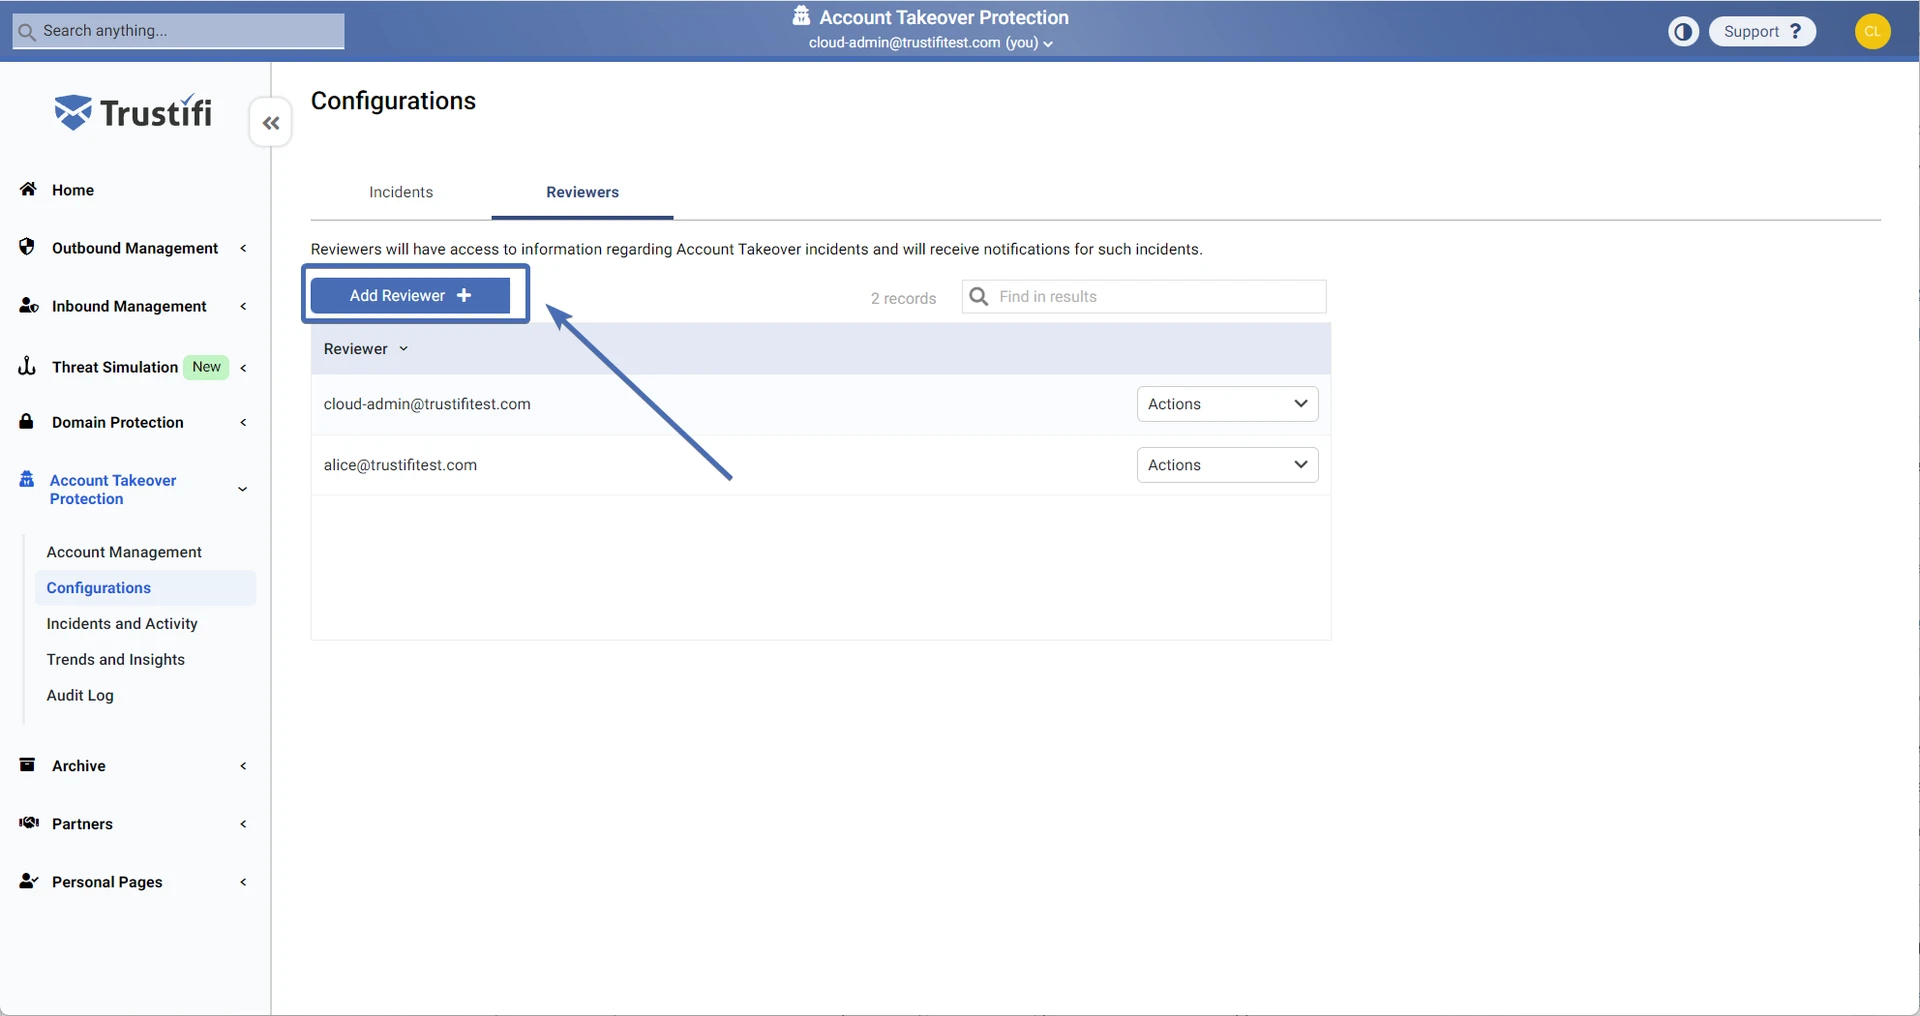Click the Archive box icon
Image resolution: width=1920 pixels, height=1016 pixels.
coord(27,765)
